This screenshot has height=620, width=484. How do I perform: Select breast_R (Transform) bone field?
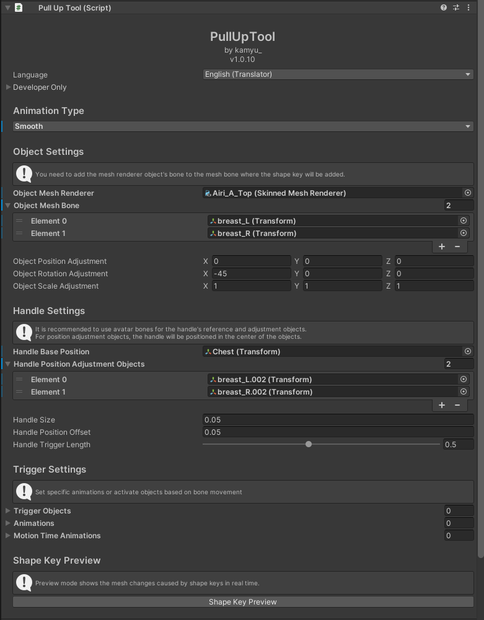pos(333,233)
